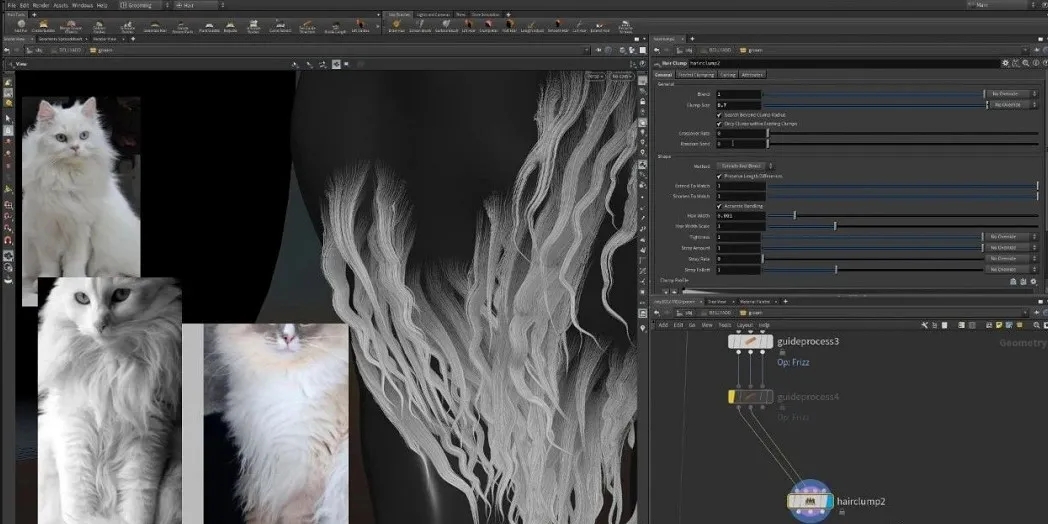Switch to the Curling tab
1048x524 pixels.
pyautogui.click(x=727, y=75)
